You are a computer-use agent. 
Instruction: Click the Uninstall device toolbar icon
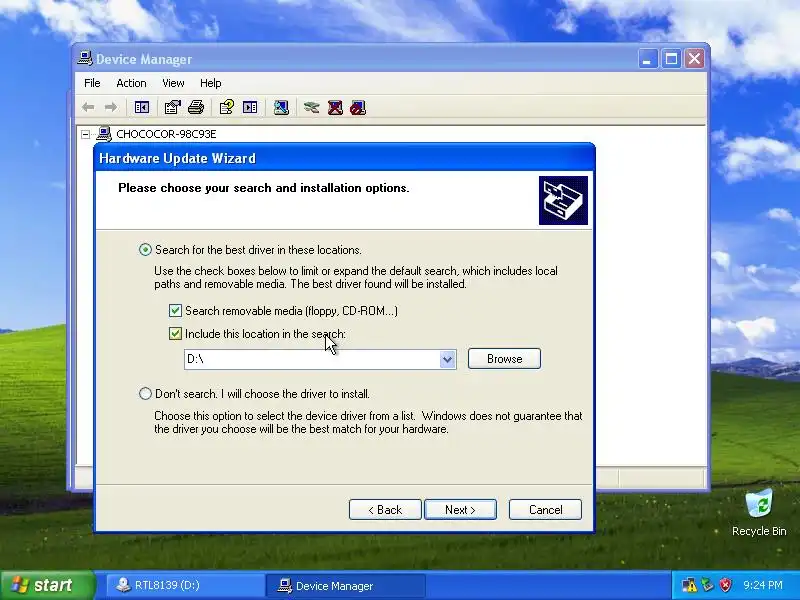click(335, 108)
